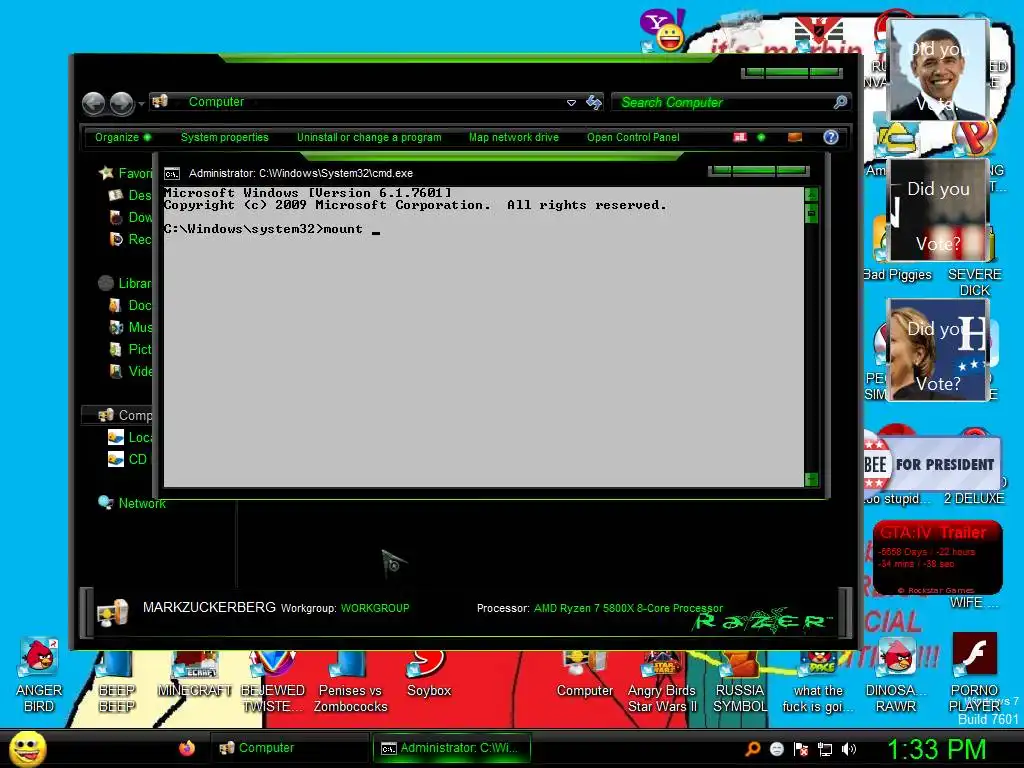Open the view options dropdown dot
The width and height of the screenshot is (1024, 768).
761,137
